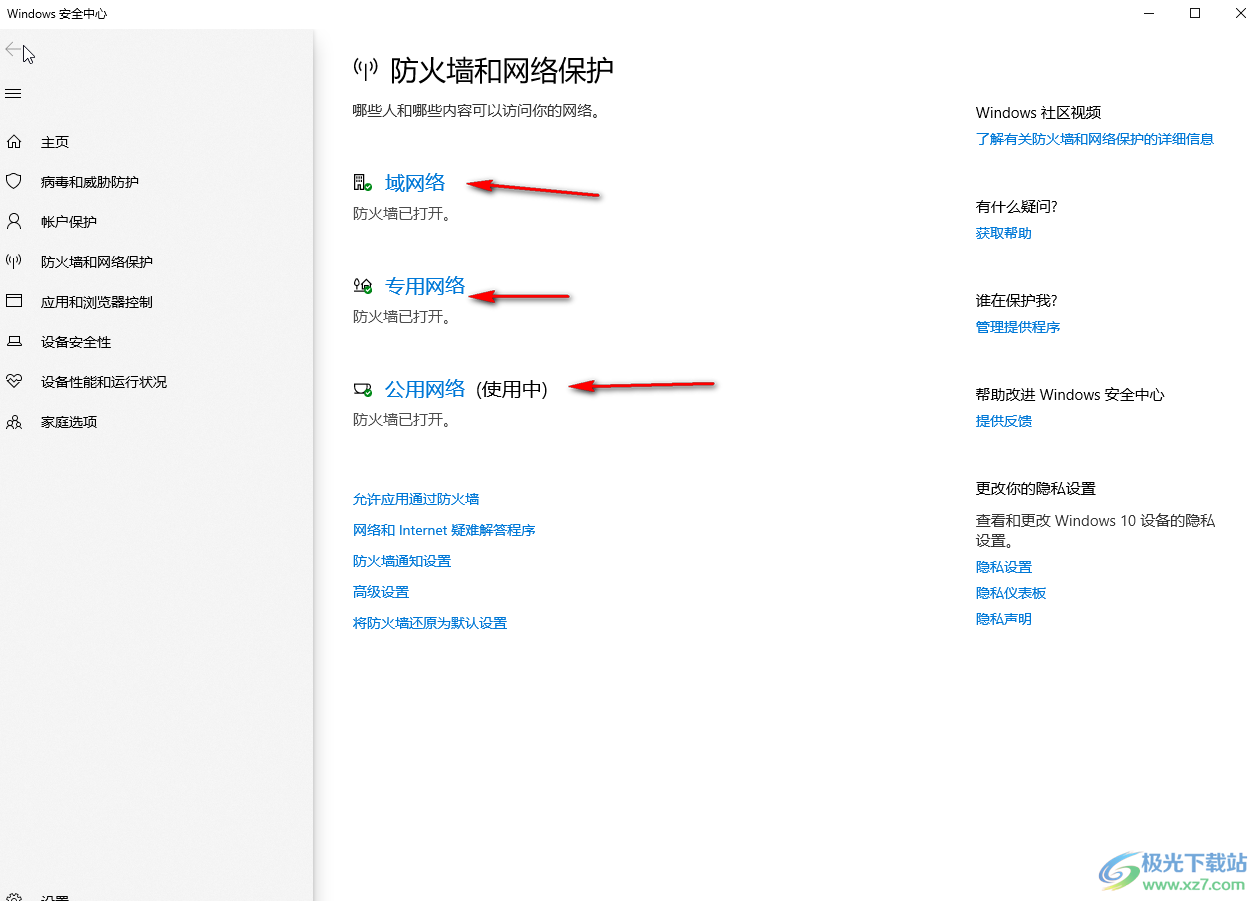Go to 设备安全性 section
The image size is (1258, 901).
(x=76, y=342)
